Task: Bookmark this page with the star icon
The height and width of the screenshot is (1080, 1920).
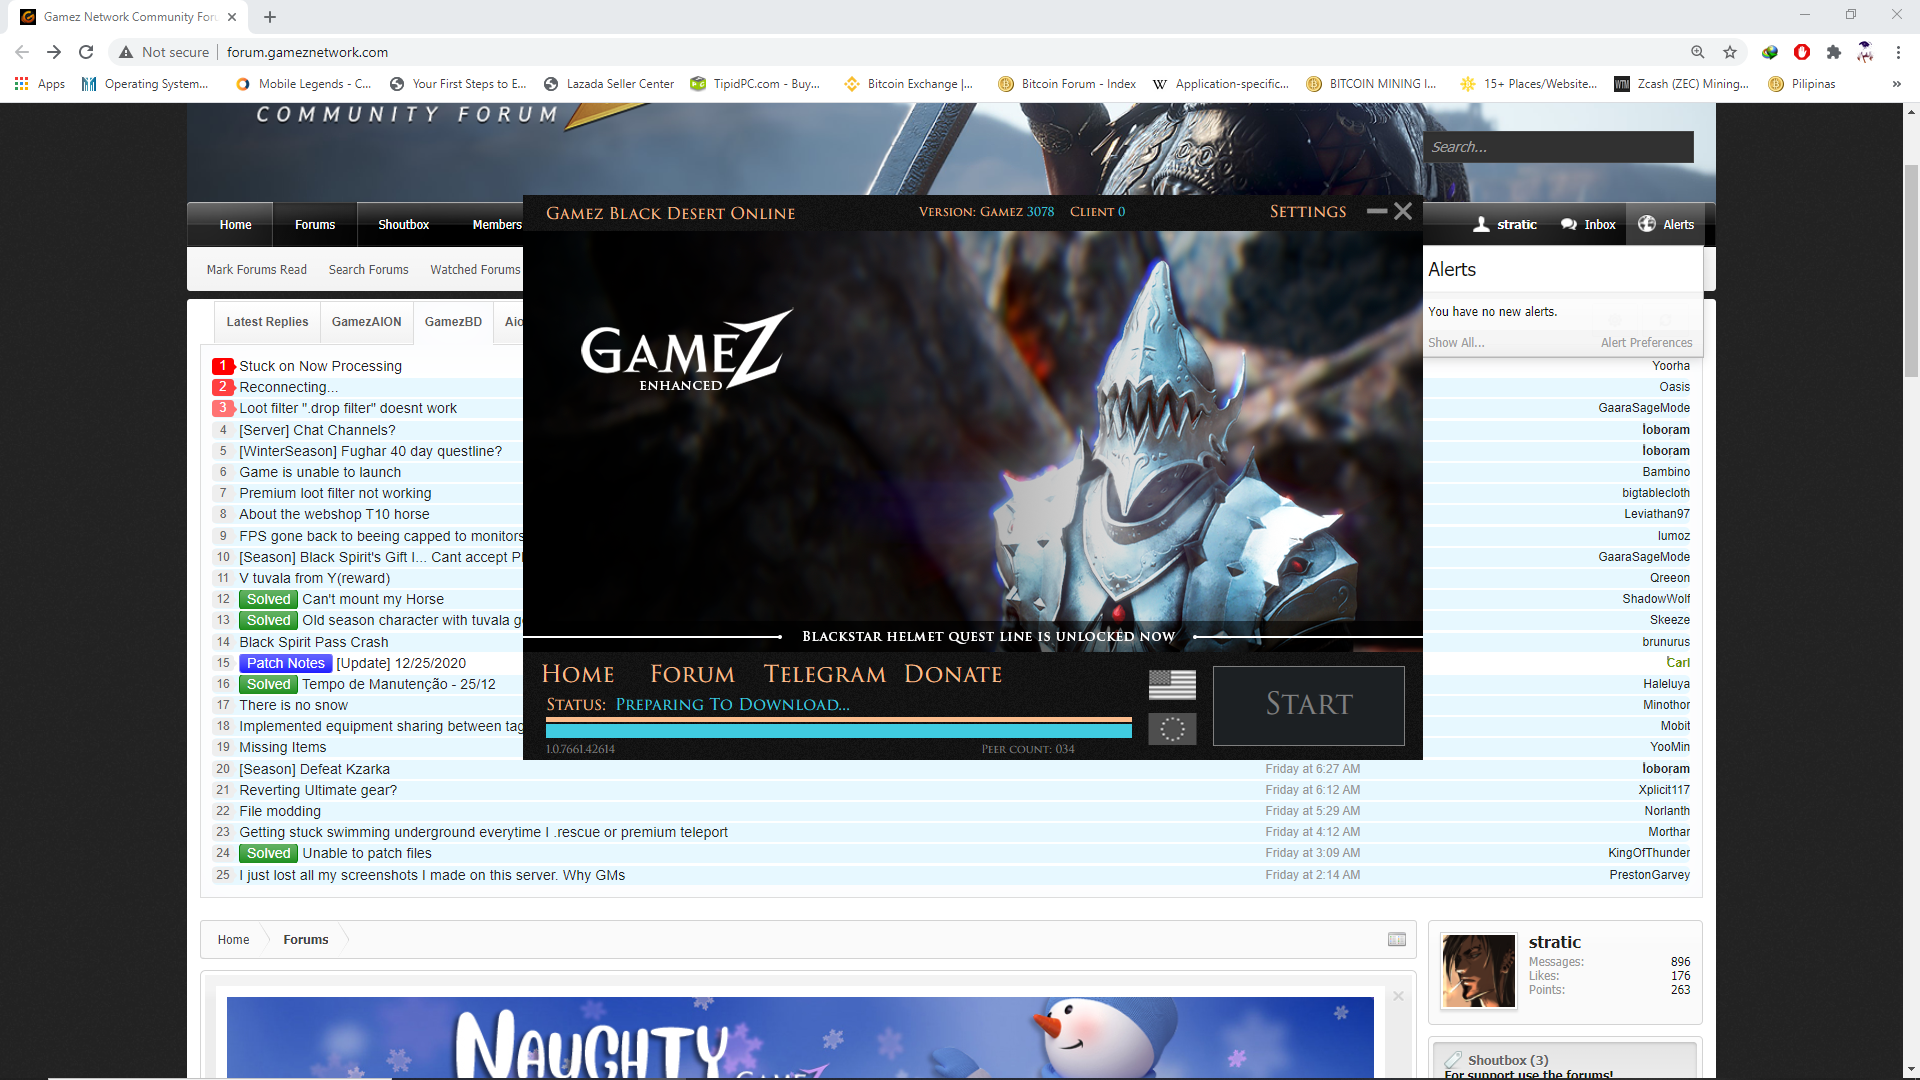Action: [1730, 52]
